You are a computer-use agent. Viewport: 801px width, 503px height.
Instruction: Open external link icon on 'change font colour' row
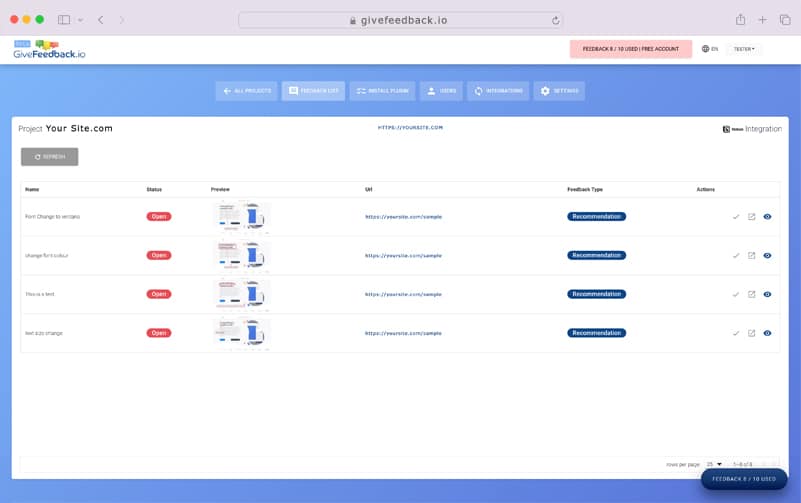(751, 256)
